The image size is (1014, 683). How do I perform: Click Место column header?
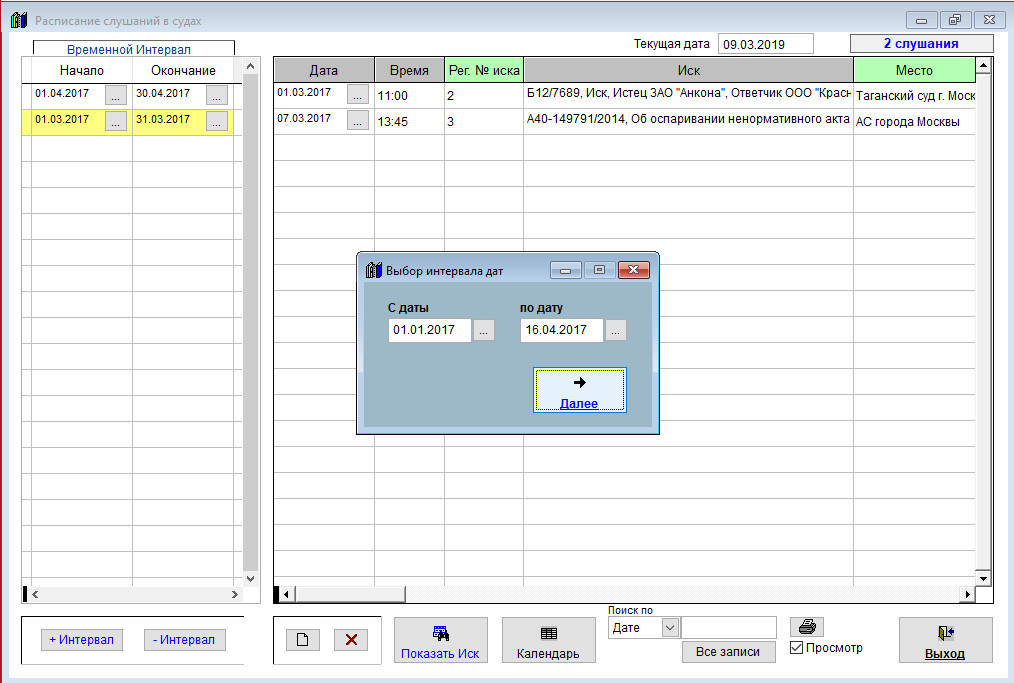click(x=914, y=70)
